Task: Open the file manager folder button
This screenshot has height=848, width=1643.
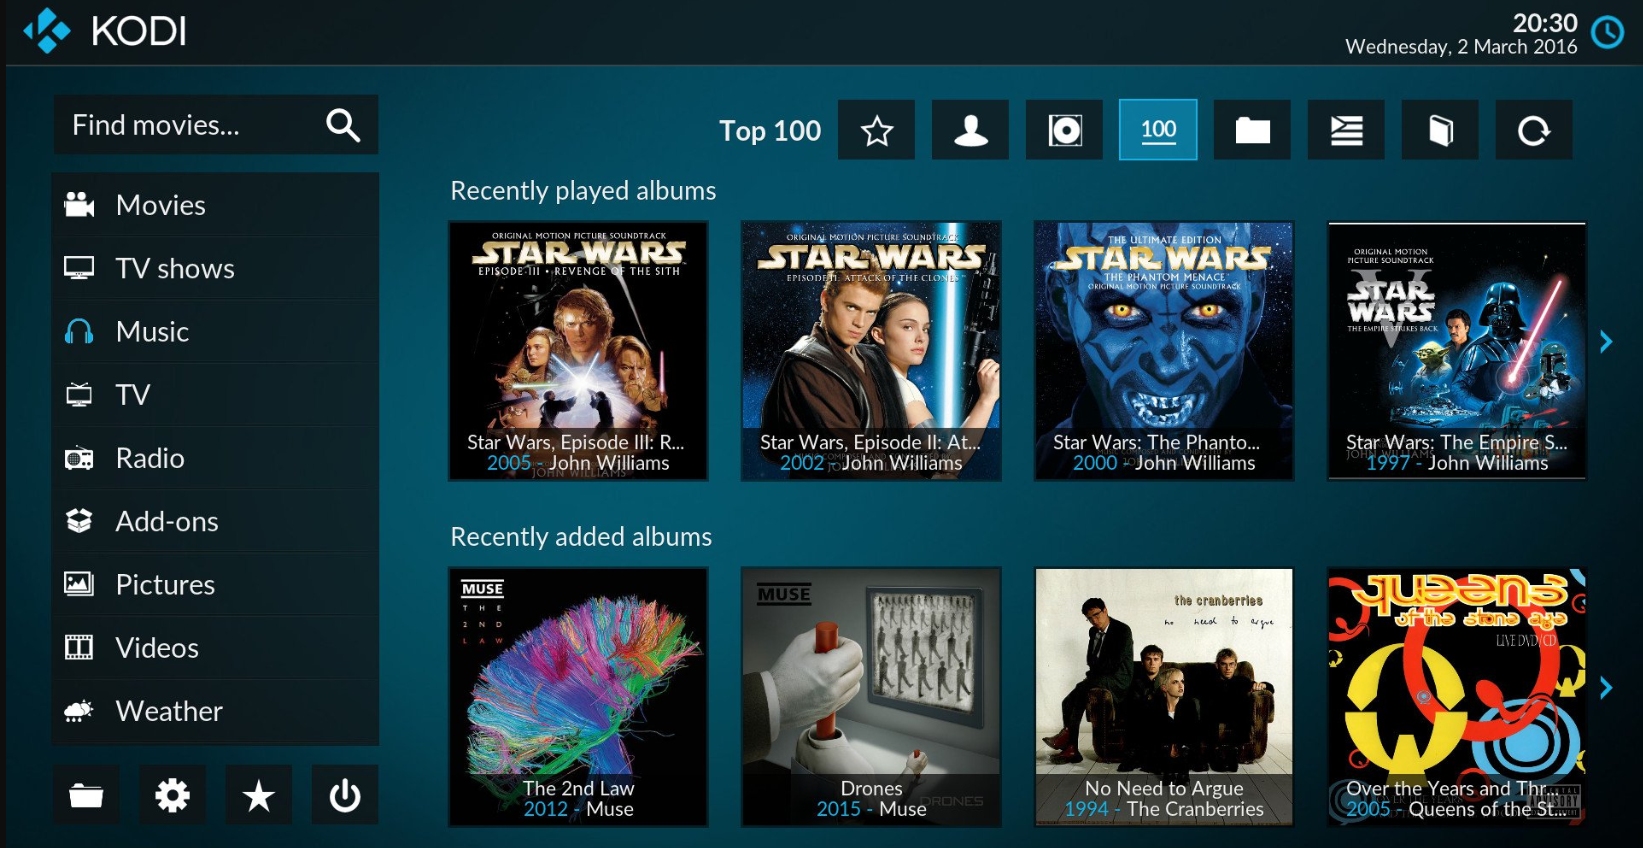Action: click(86, 795)
